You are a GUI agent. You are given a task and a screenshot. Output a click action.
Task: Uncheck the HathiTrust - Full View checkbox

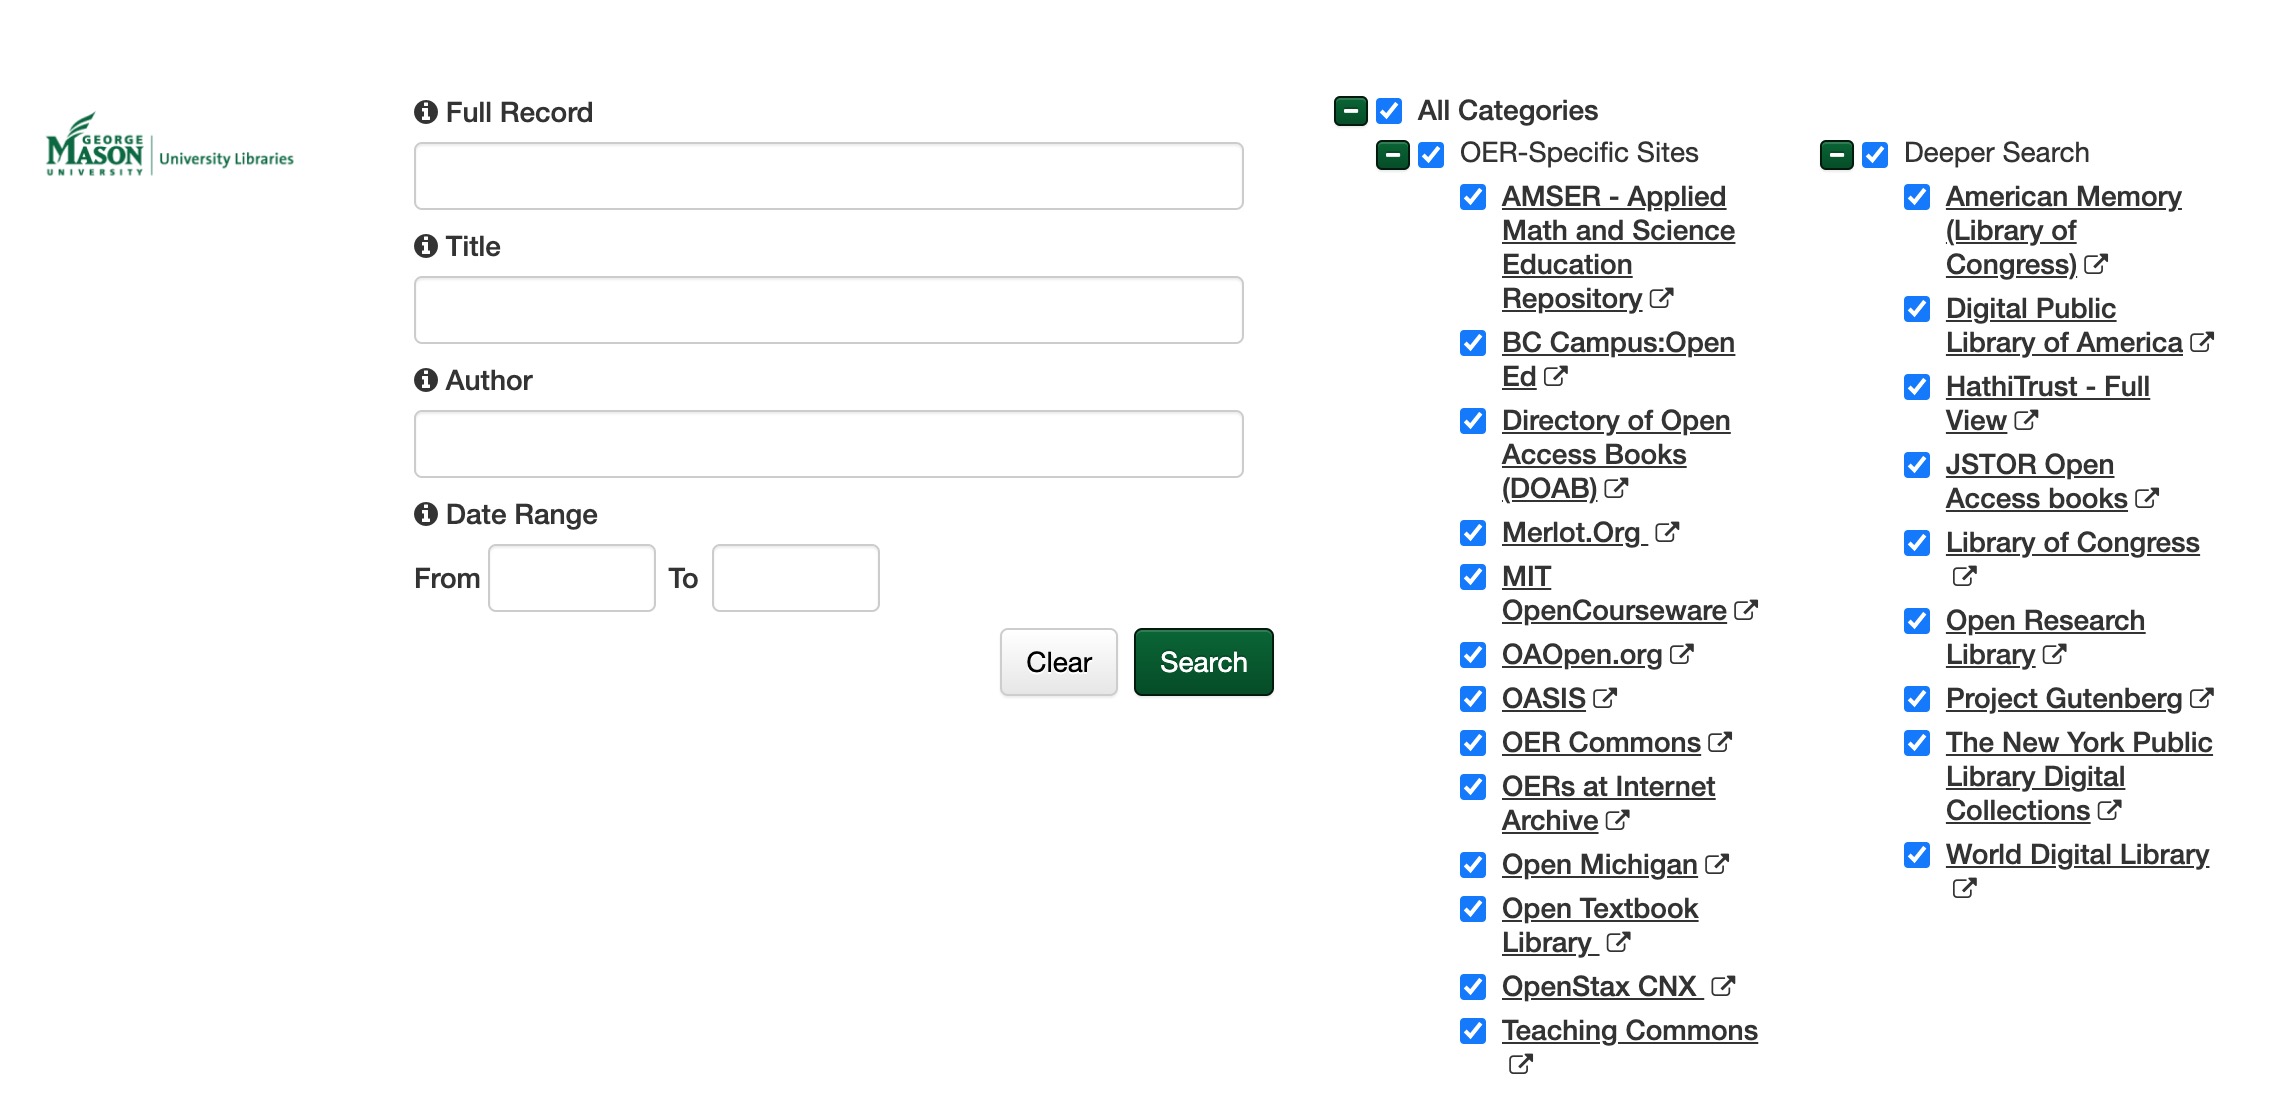coord(1917,387)
